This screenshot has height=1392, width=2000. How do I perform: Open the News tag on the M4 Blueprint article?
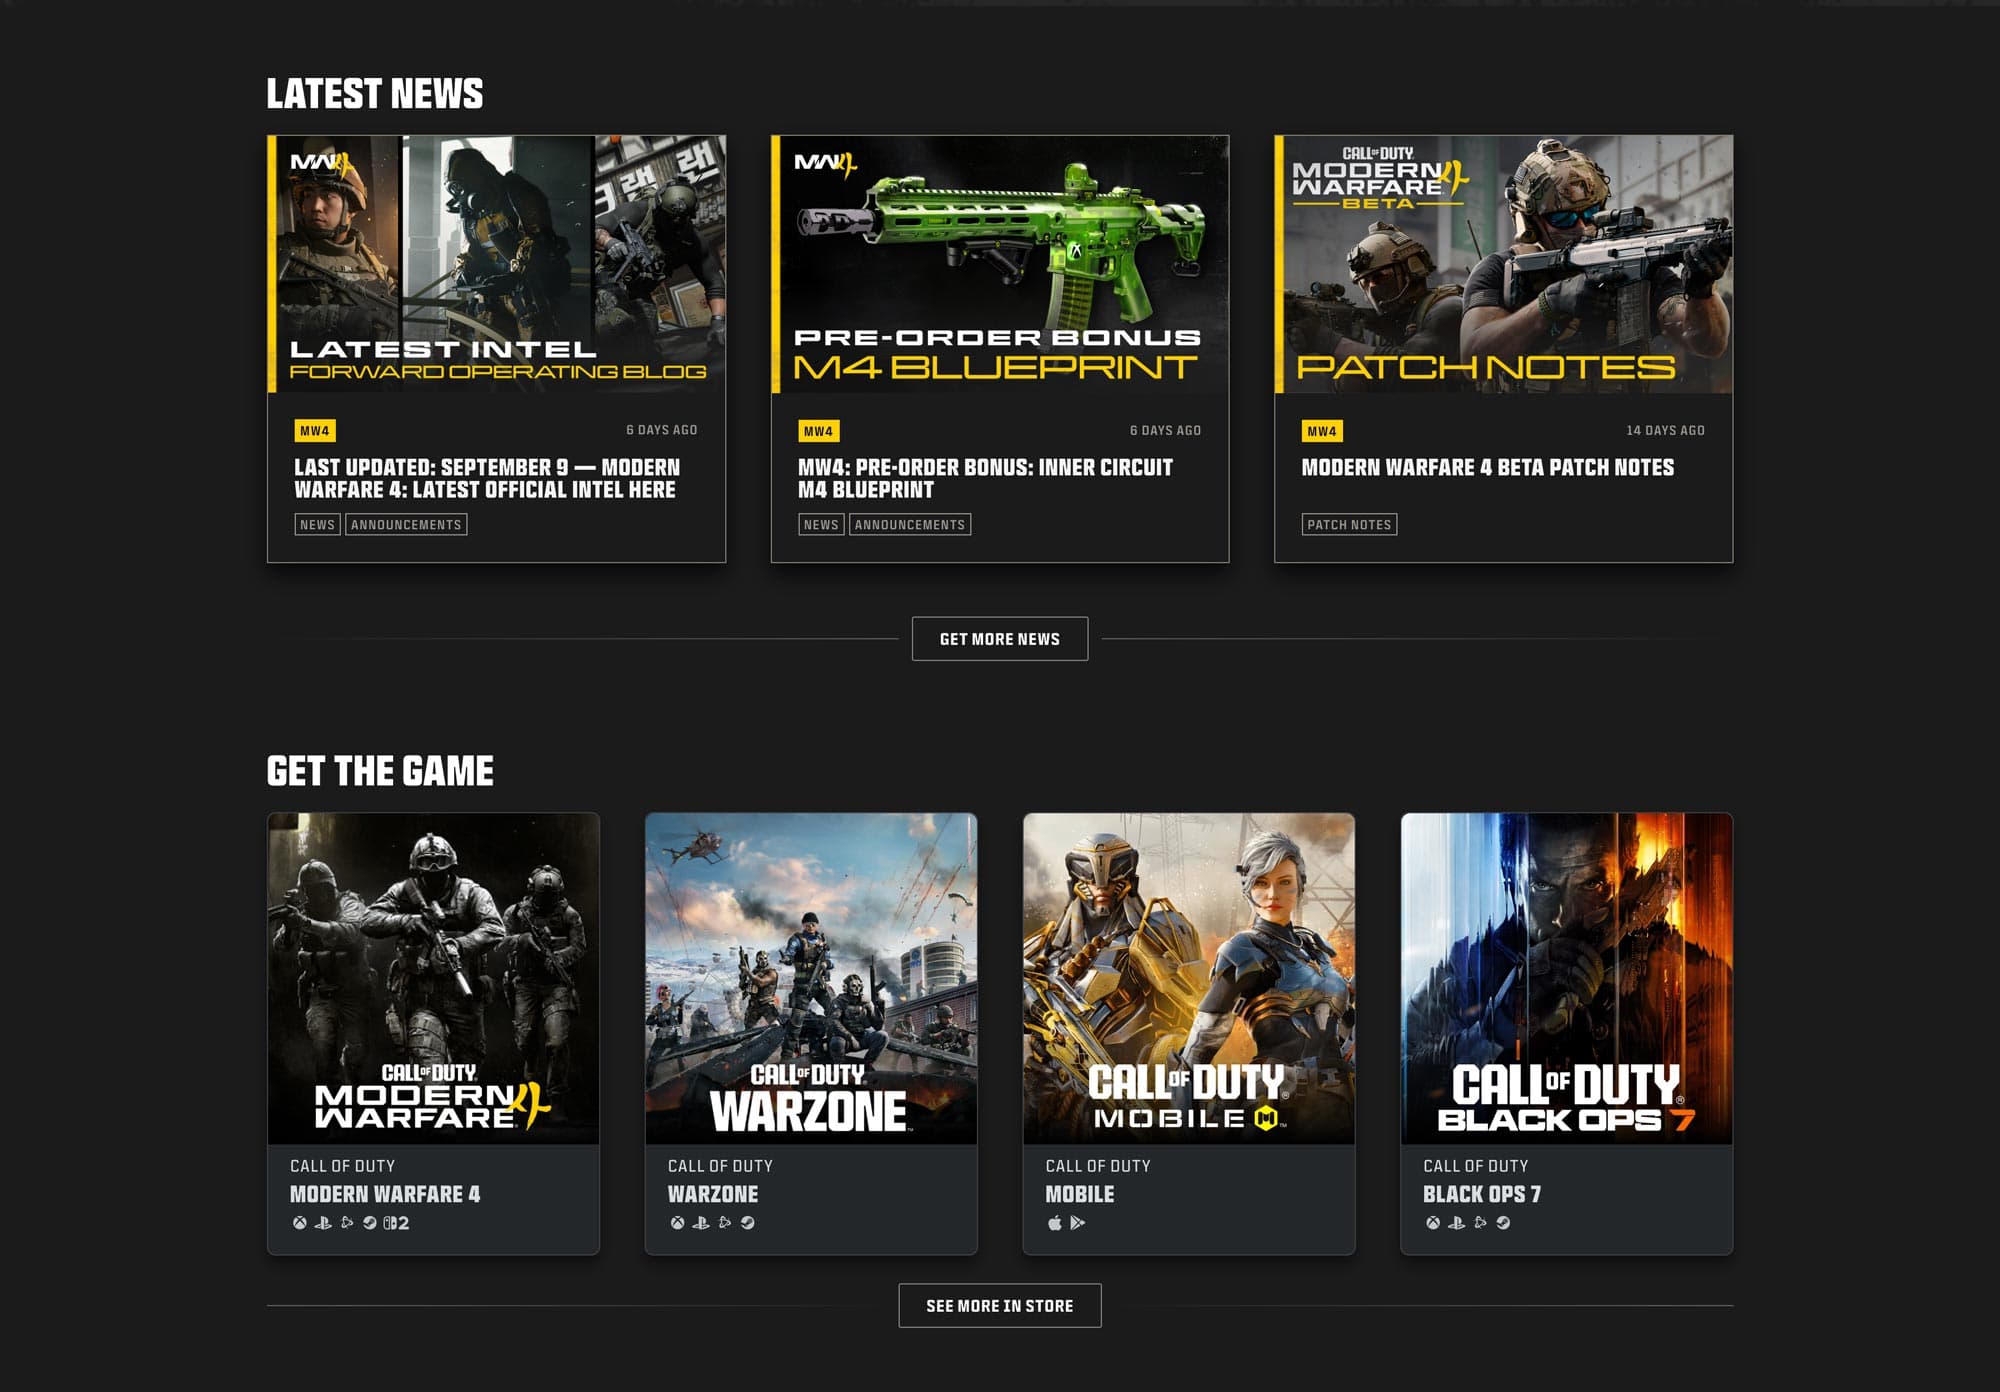[x=821, y=525]
